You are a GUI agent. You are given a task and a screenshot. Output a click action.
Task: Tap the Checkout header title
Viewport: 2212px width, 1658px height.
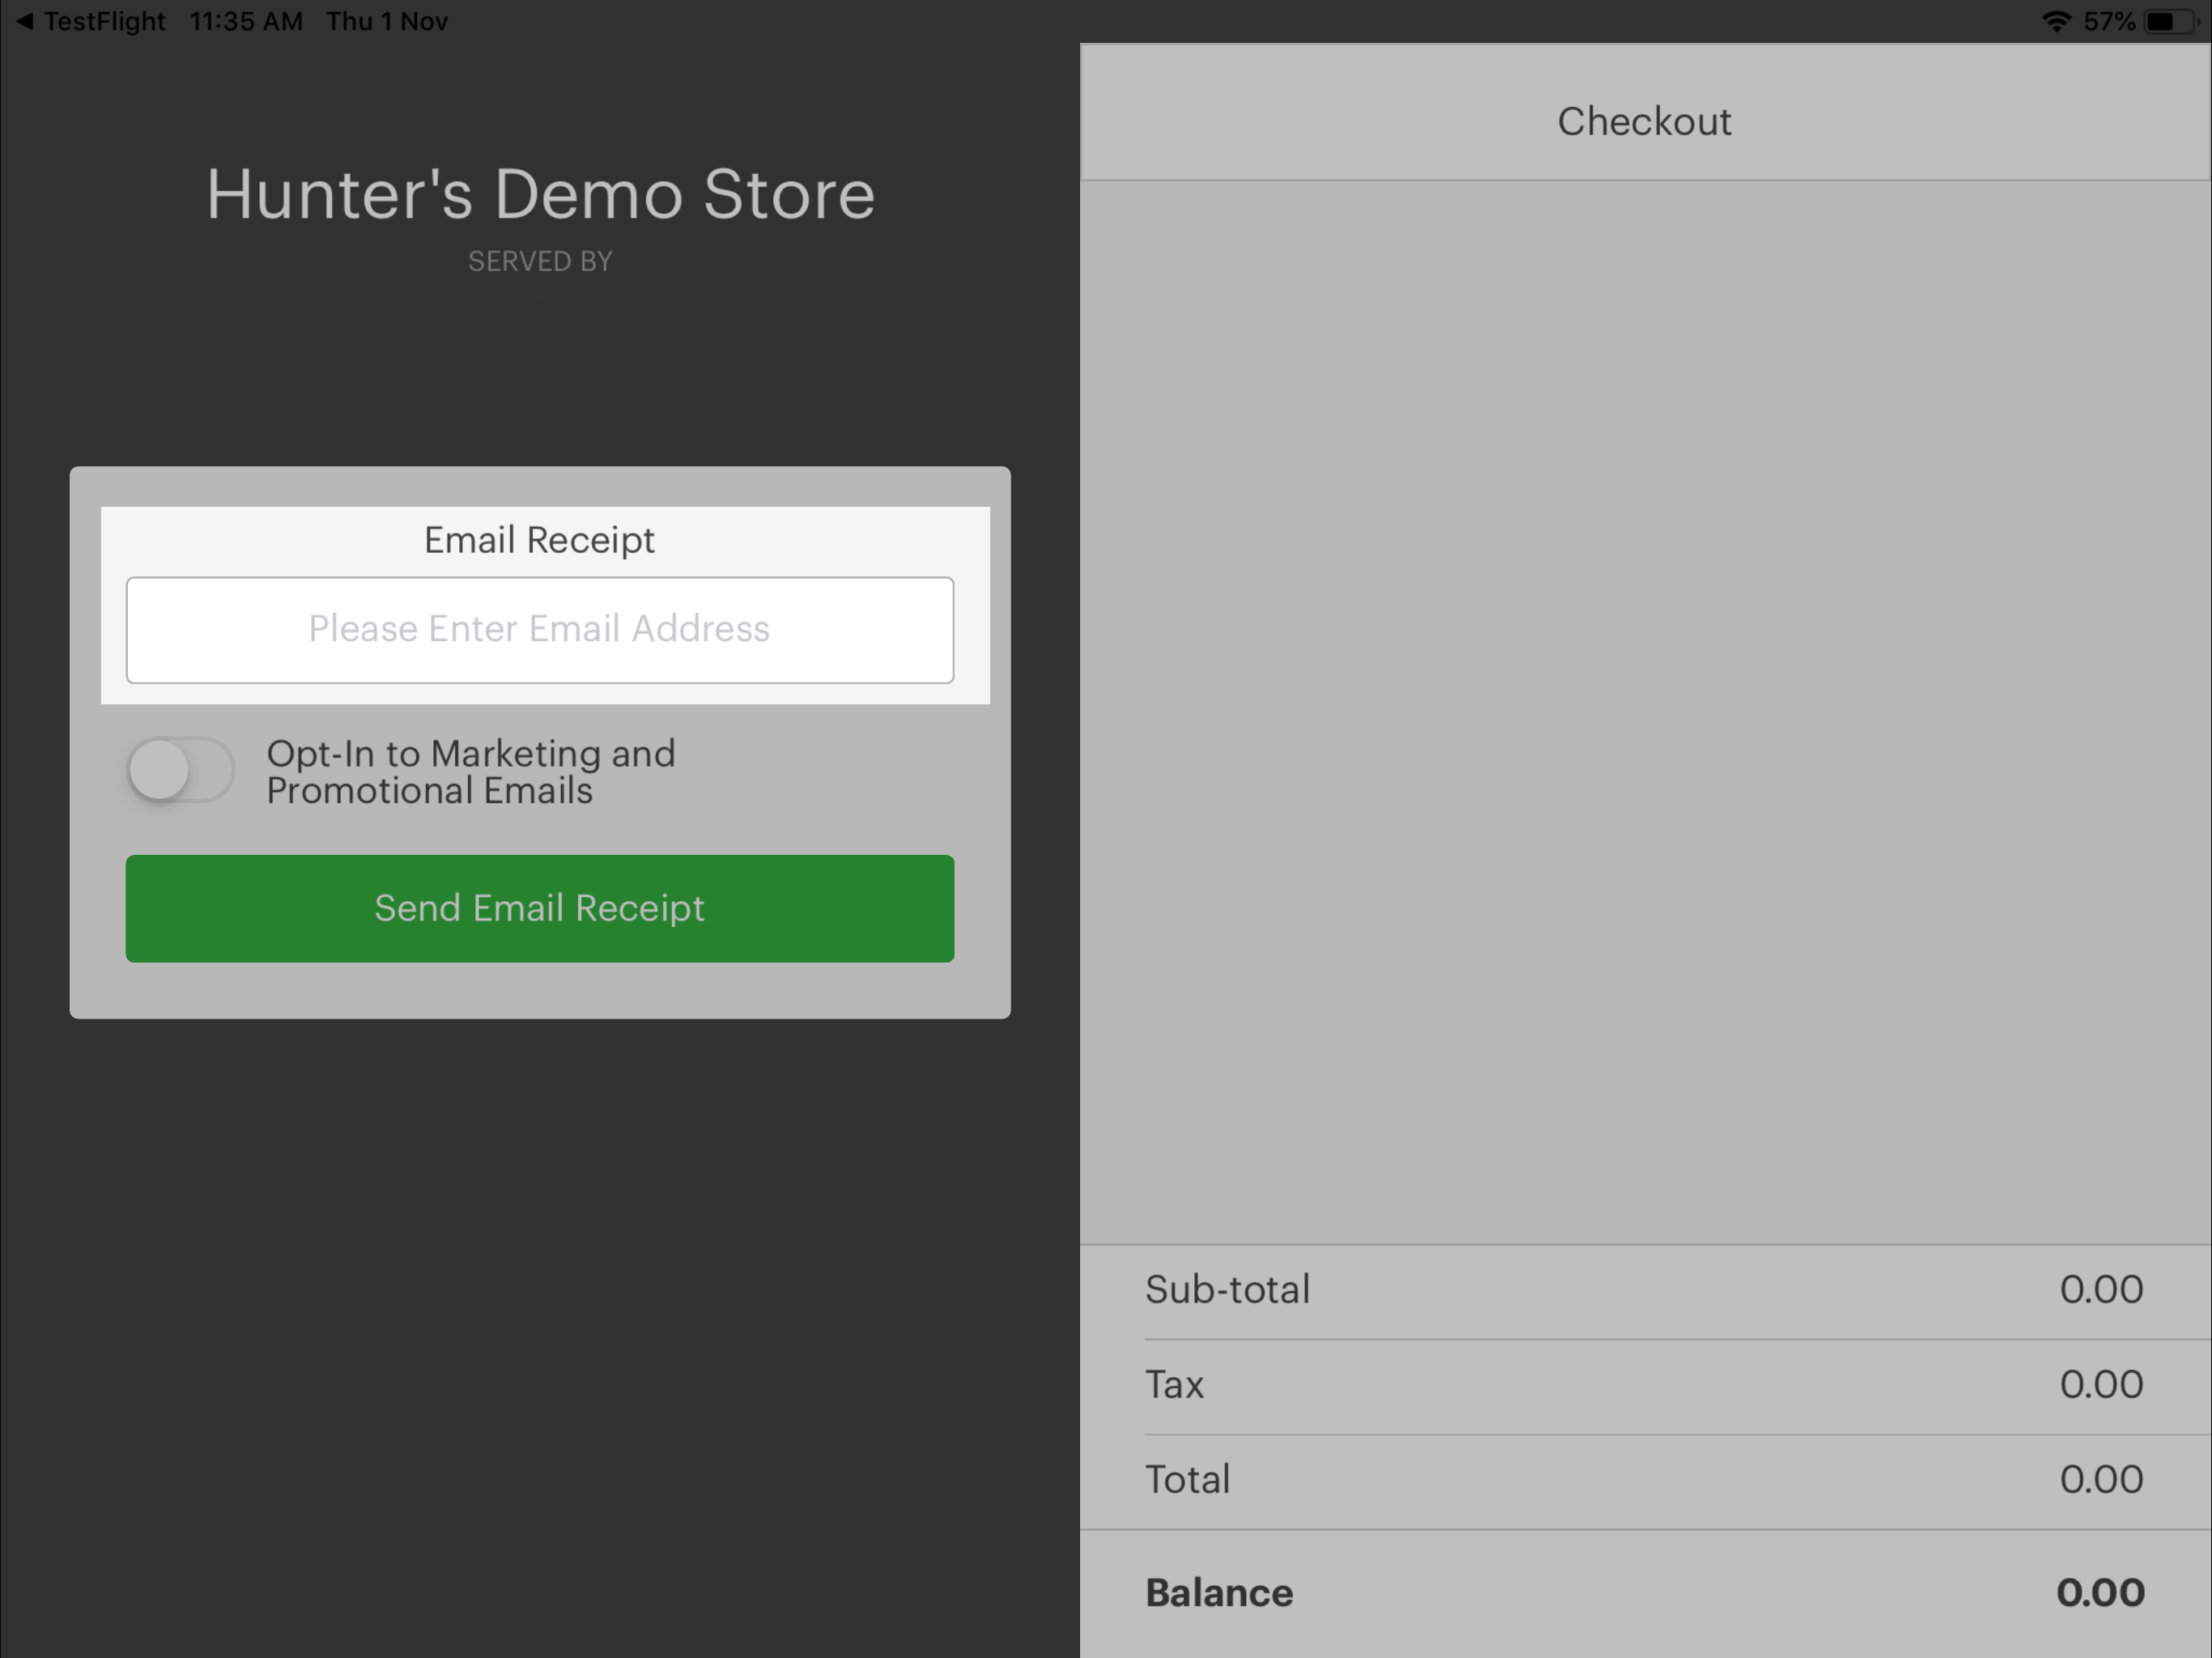[1644, 121]
